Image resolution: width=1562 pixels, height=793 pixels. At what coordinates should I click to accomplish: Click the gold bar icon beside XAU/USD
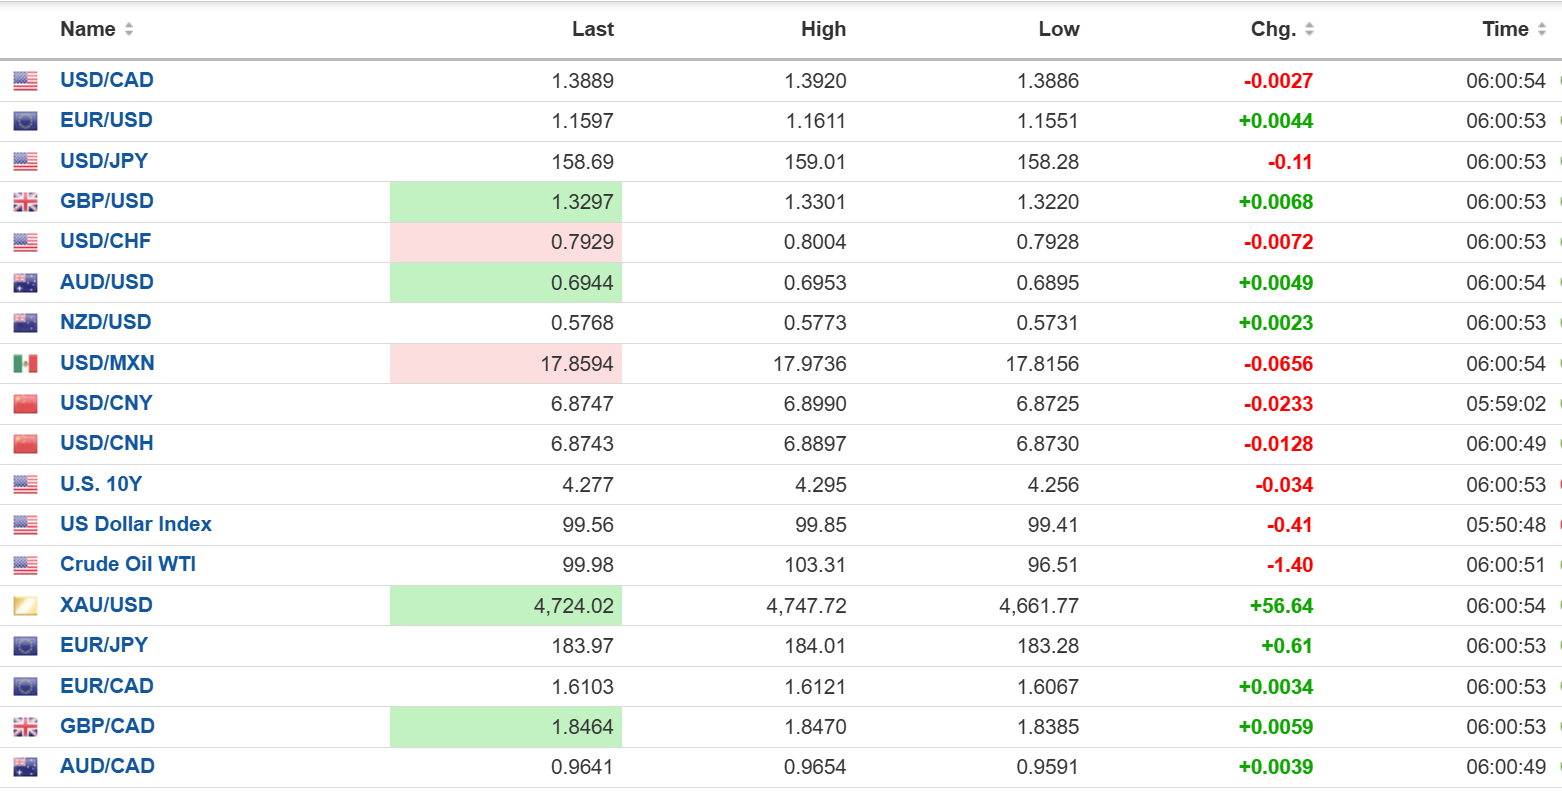click(25, 606)
